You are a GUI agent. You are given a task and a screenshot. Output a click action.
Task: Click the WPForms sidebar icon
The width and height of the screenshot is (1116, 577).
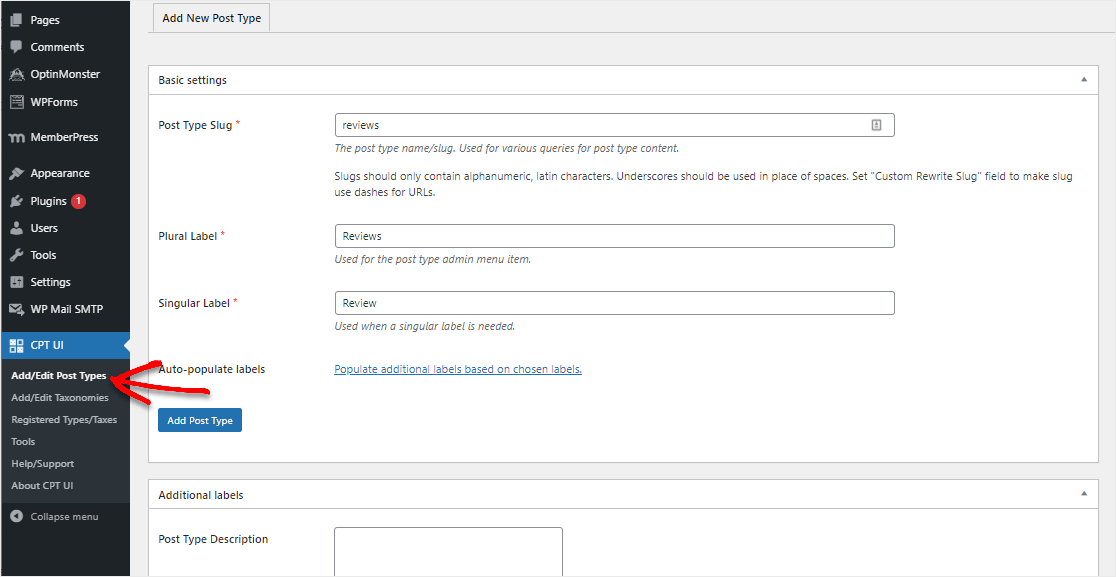tap(16, 102)
